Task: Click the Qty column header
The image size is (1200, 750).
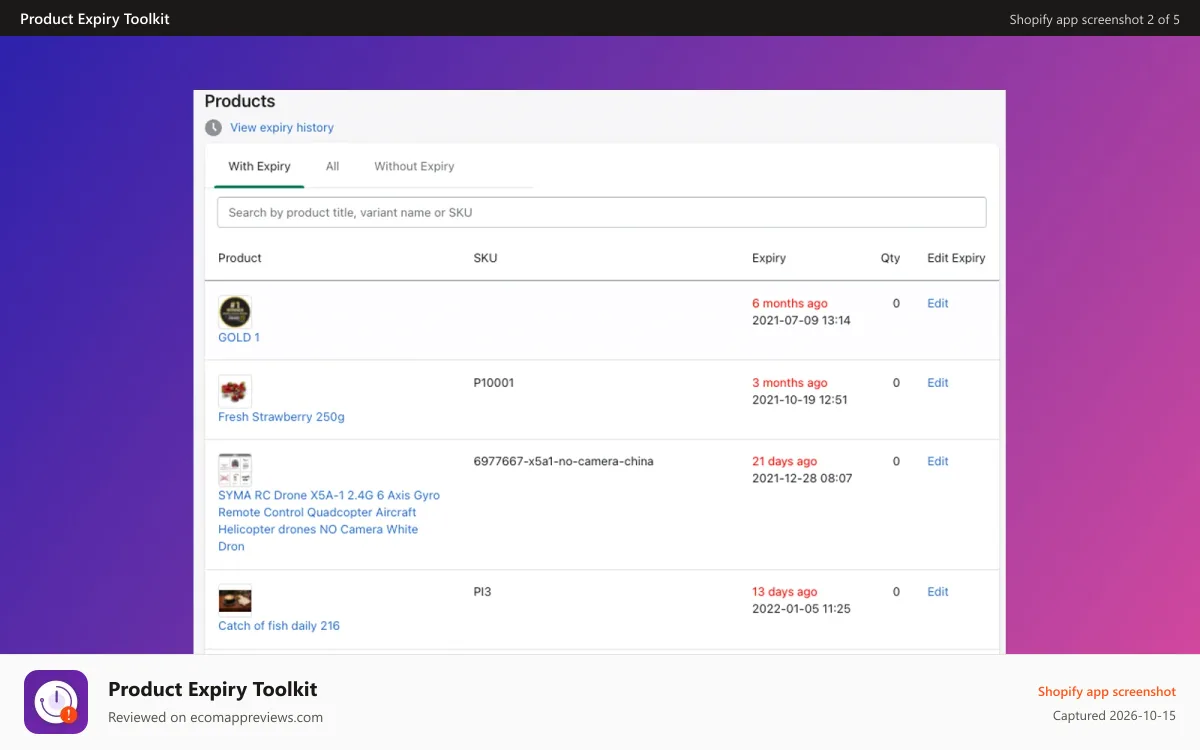Action: pos(890,258)
